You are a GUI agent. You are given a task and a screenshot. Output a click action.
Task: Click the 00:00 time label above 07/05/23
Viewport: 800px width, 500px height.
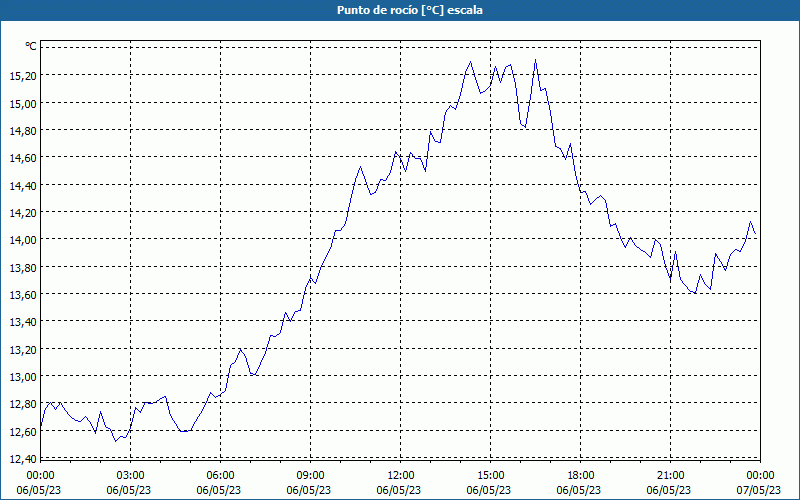760,476
